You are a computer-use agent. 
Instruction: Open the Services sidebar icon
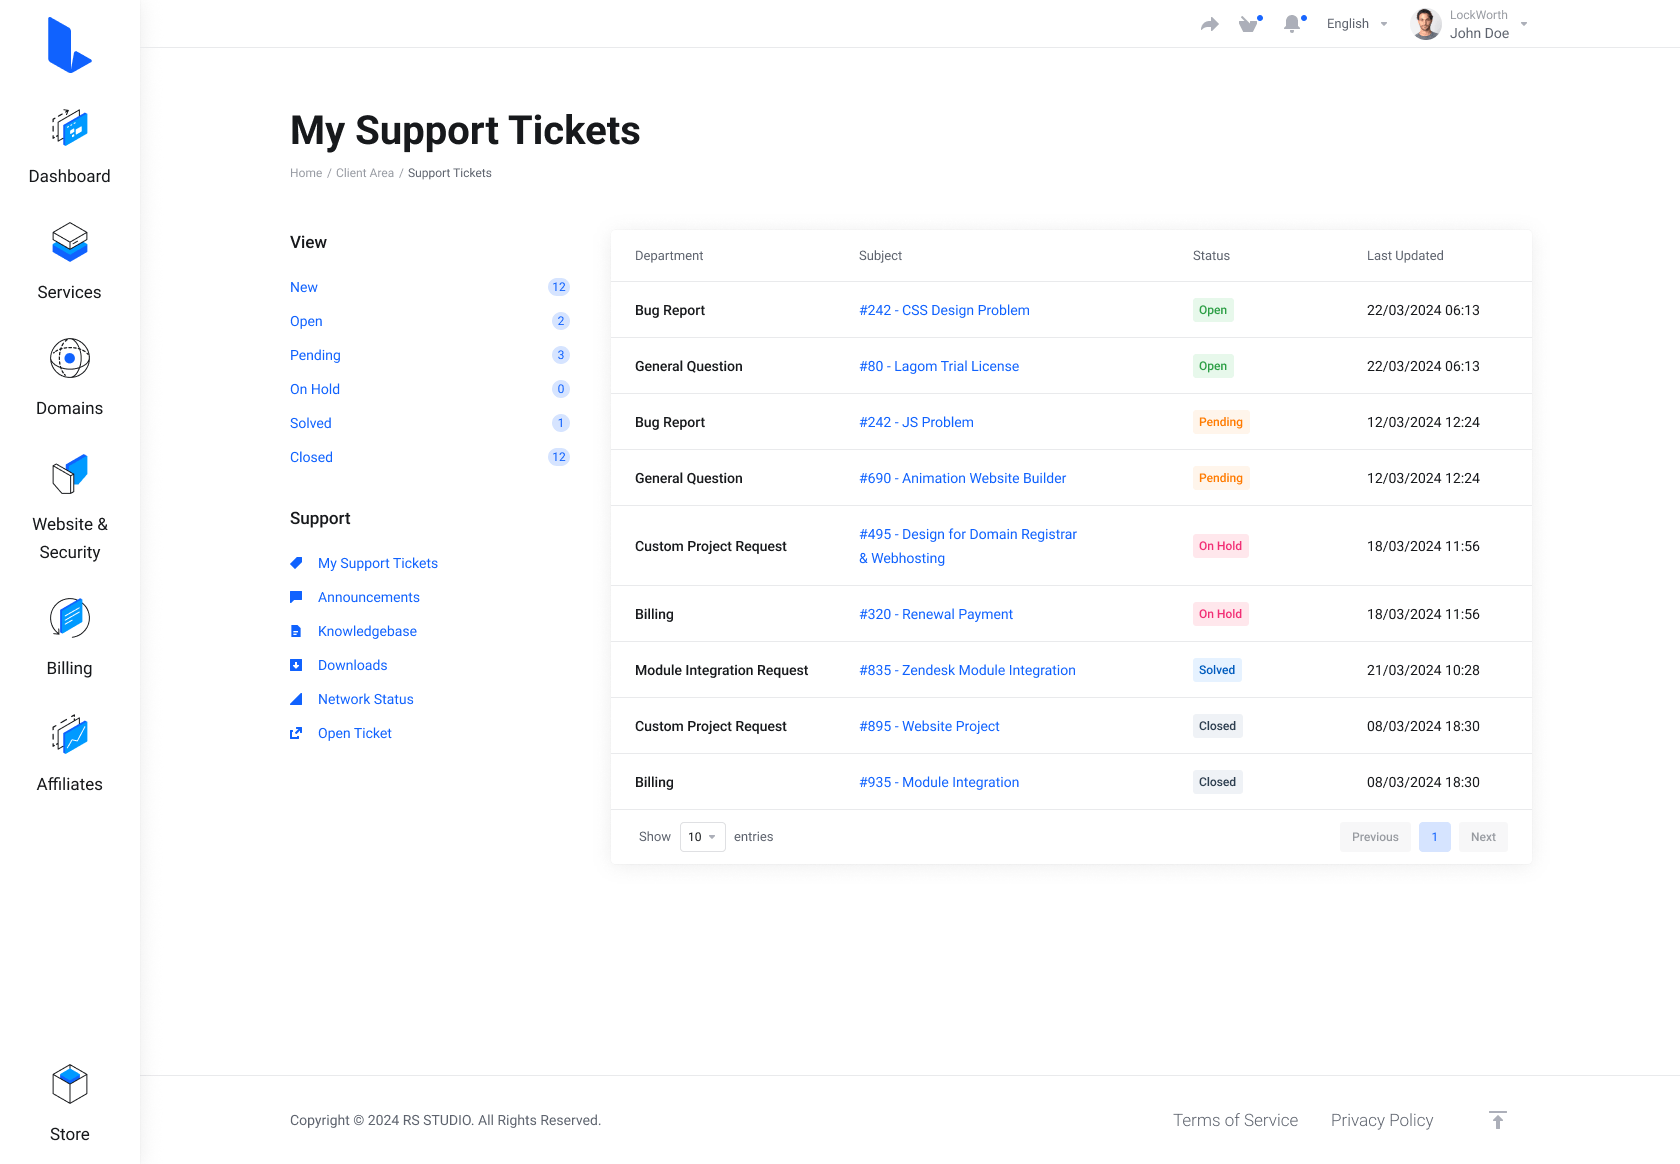pos(70,242)
